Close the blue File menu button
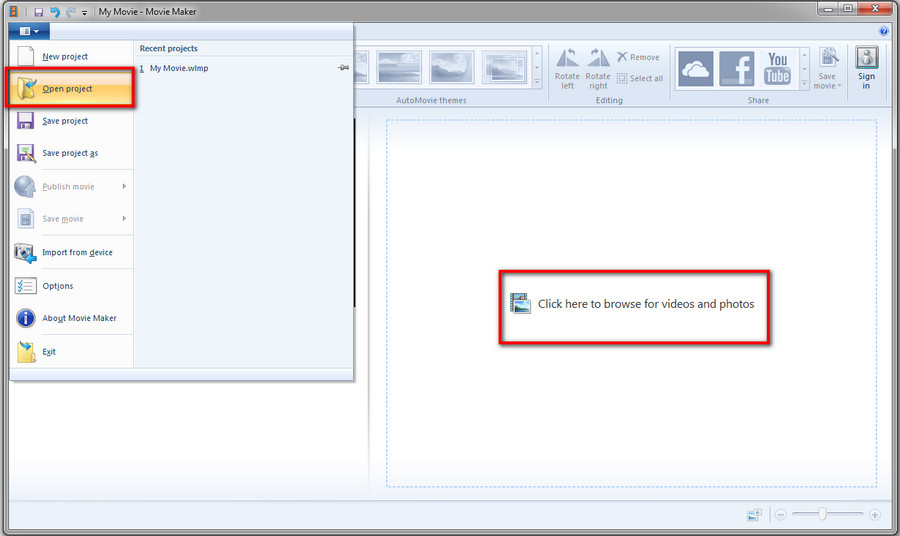Screen dimensions: 900x536 29,31
